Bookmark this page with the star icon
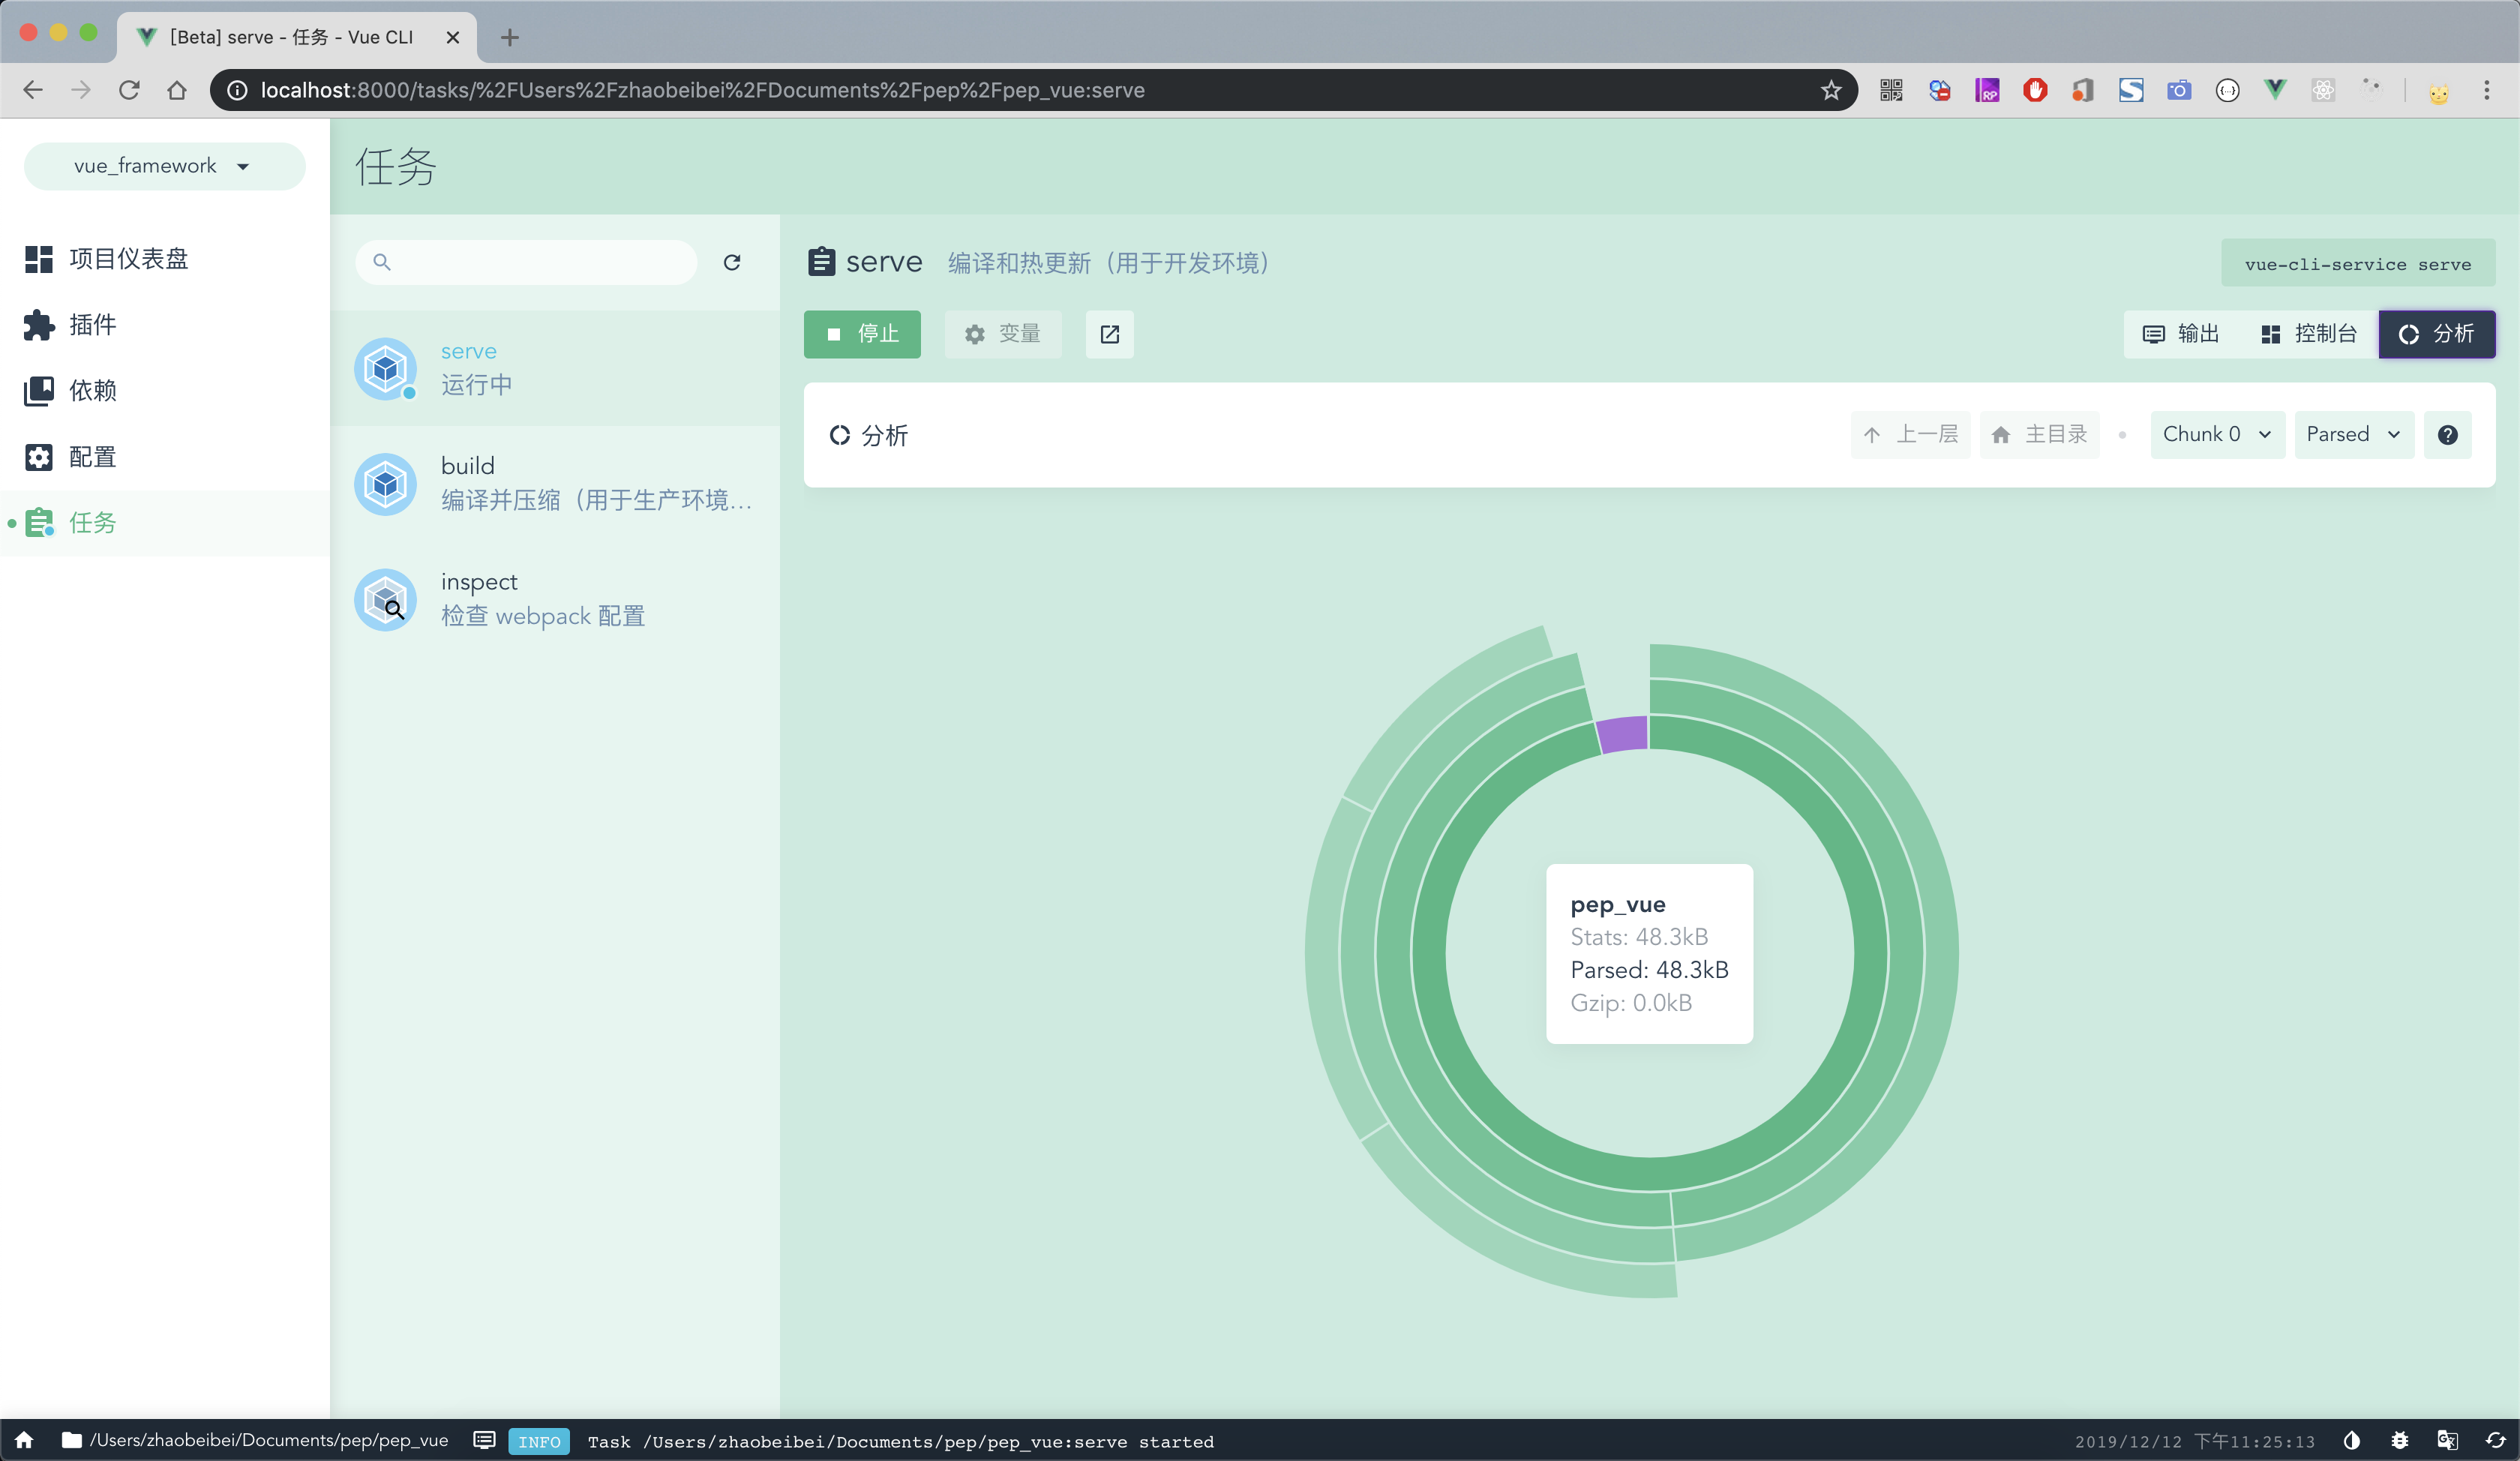2520x1461 pixels. pos(1830,90)
